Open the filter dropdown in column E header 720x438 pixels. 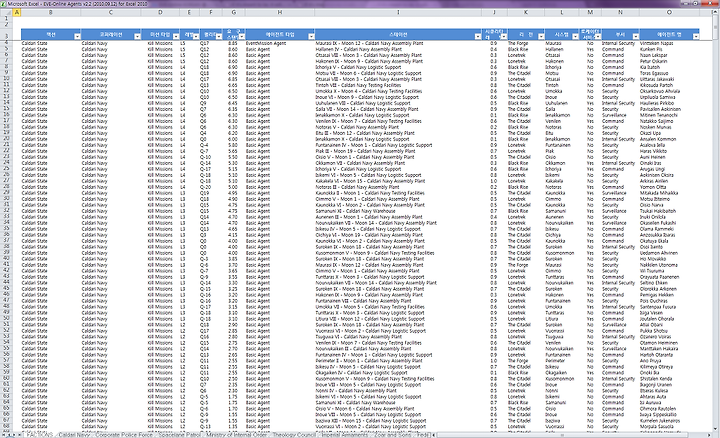tap(196, 36)
